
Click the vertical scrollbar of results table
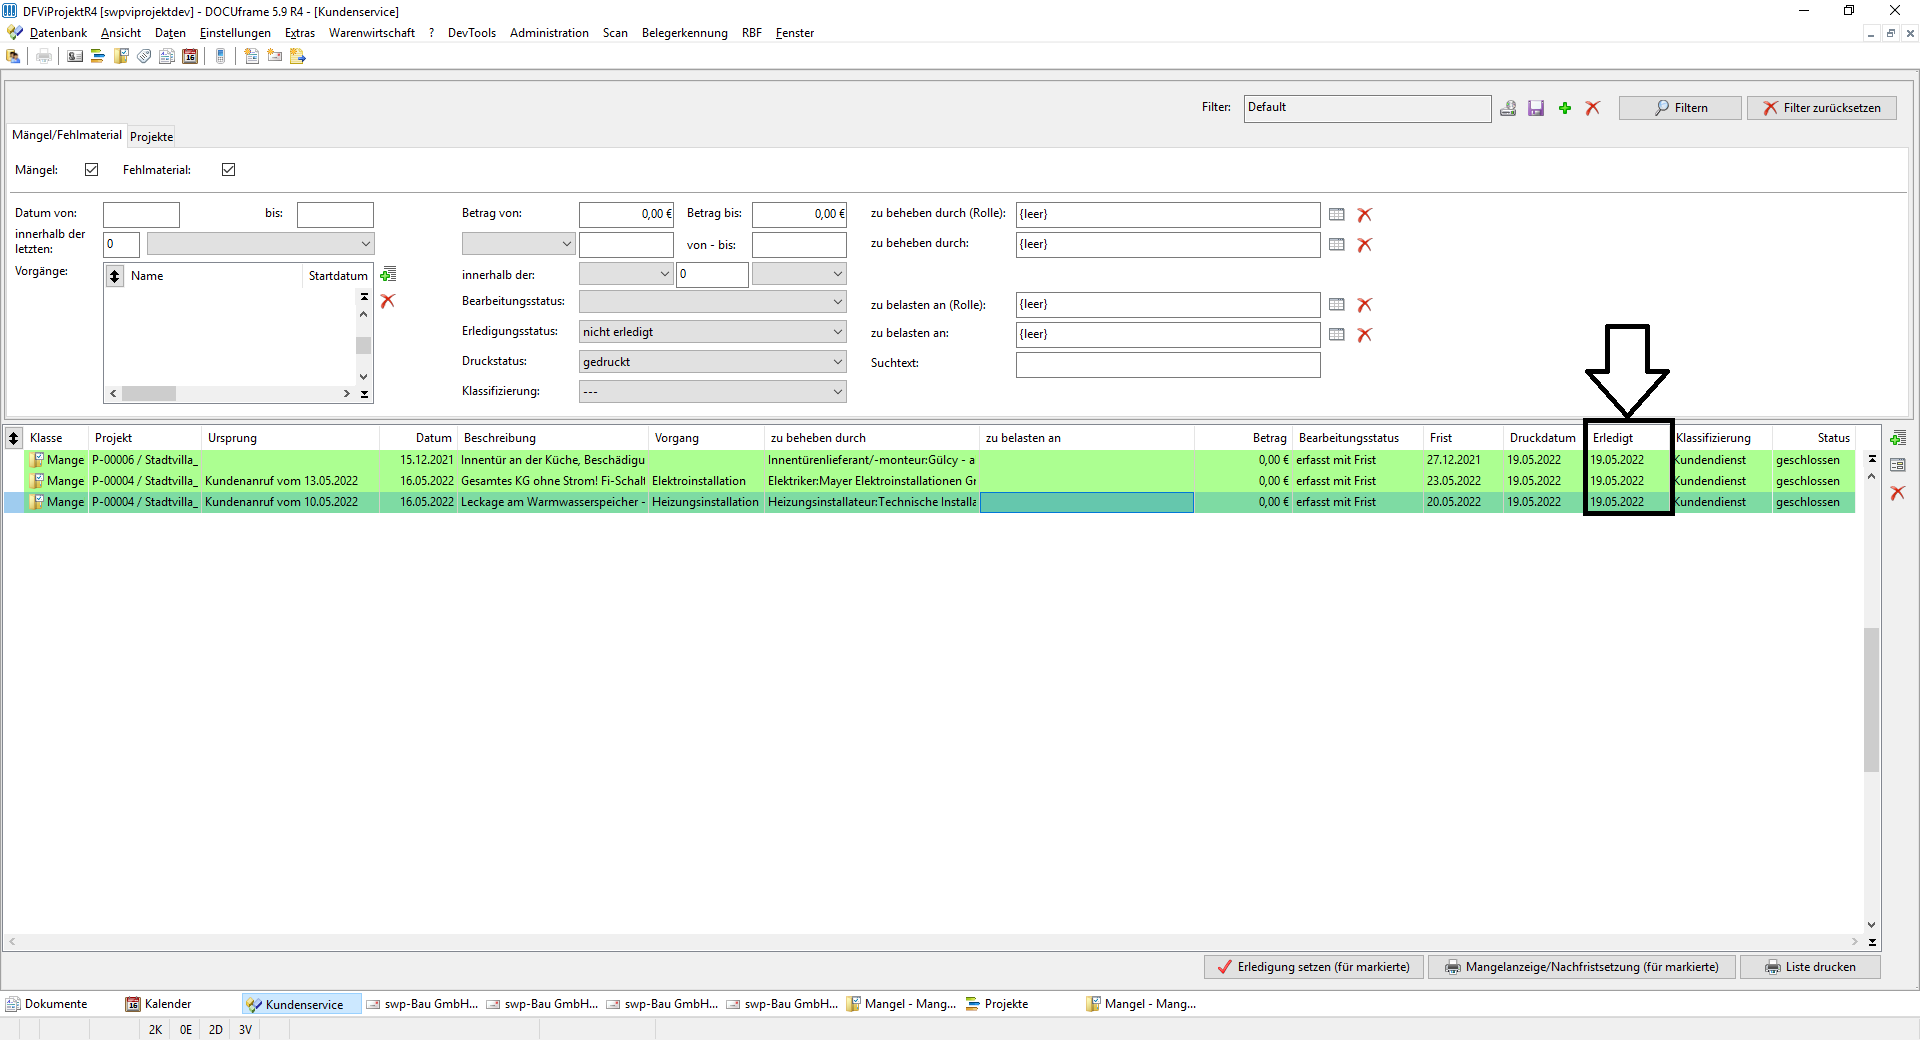pos(1872,700)
